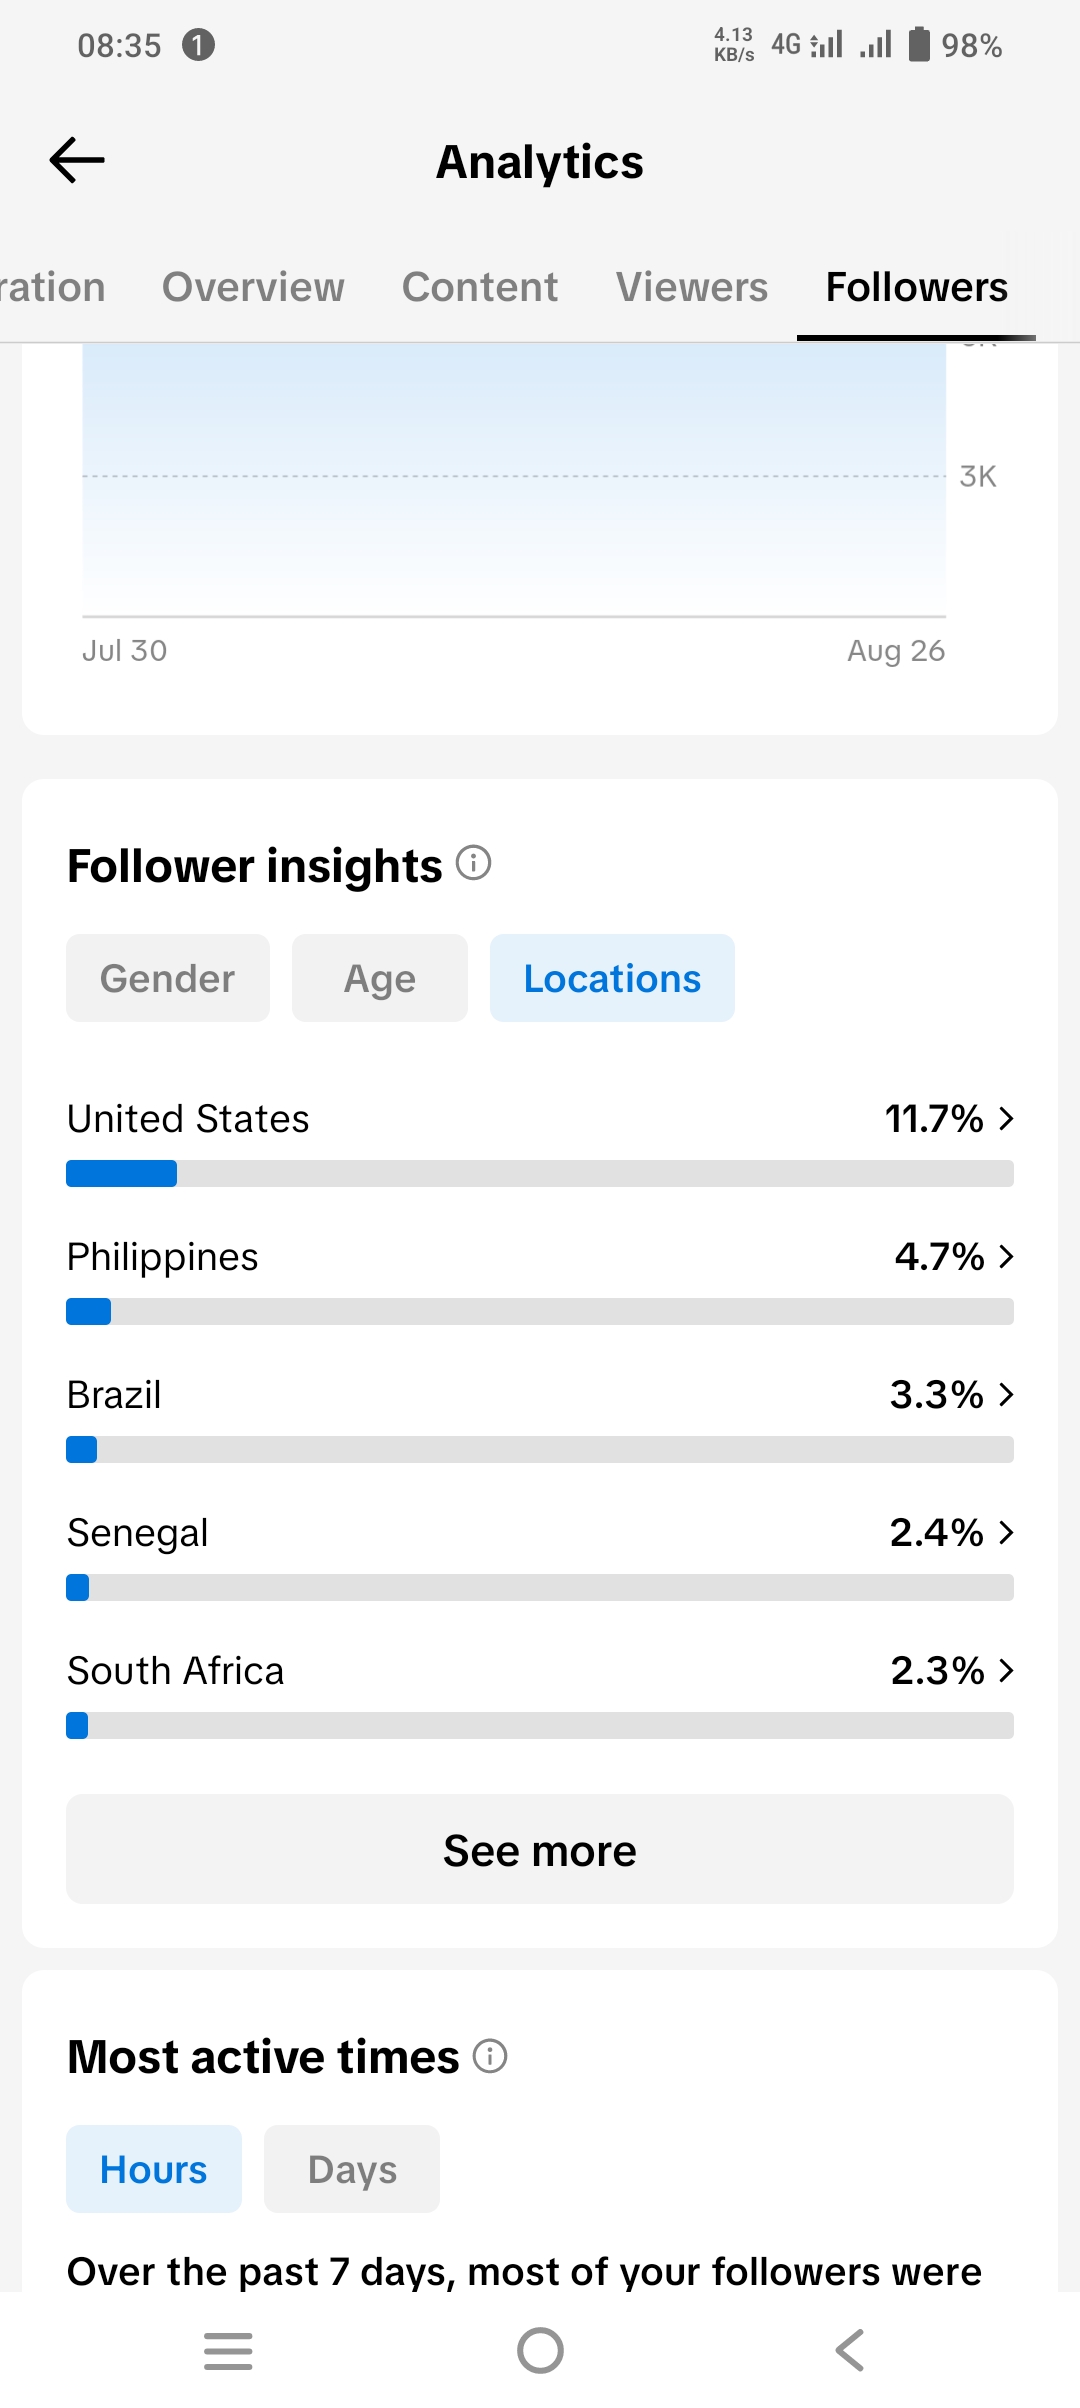Tap the Android system back chevron
The width and height of the screenshot is (1080, 2408).
tap(850, 2351)
